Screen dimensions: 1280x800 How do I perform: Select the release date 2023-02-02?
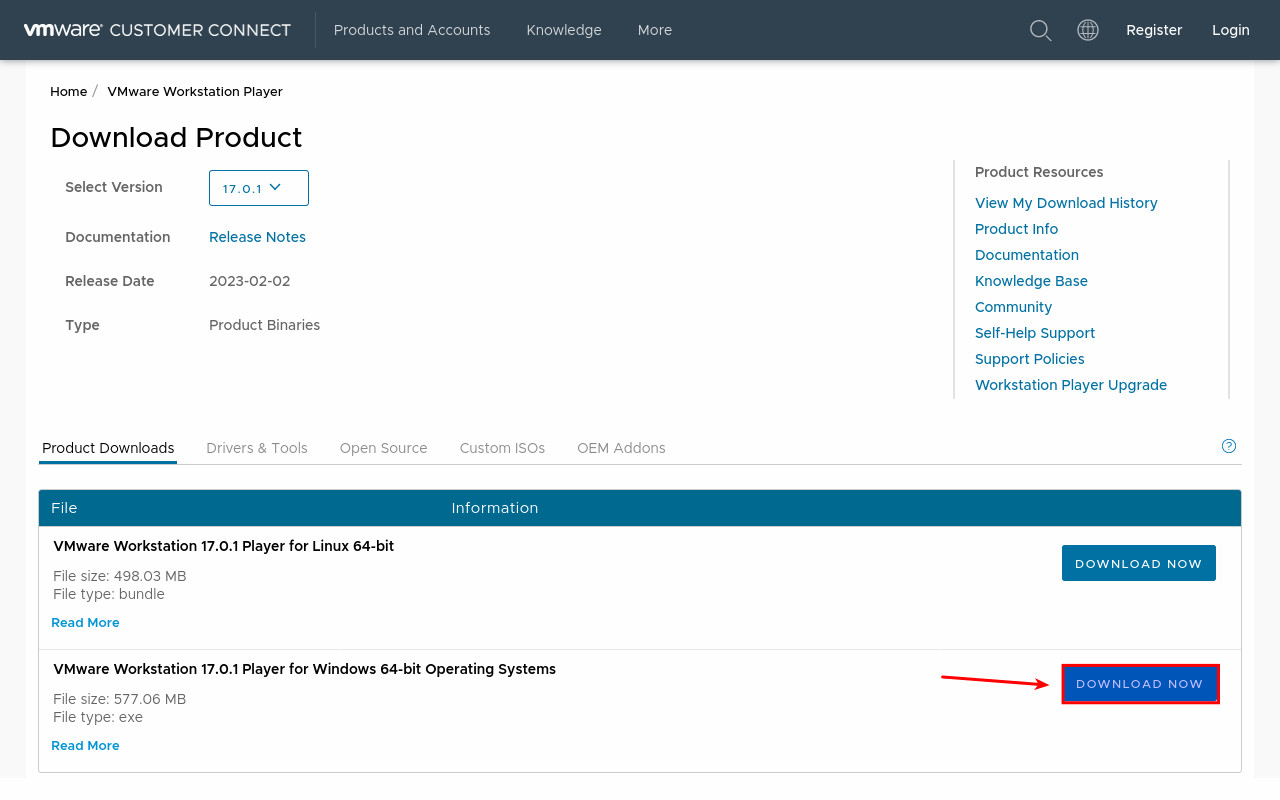tap(249, 281)
